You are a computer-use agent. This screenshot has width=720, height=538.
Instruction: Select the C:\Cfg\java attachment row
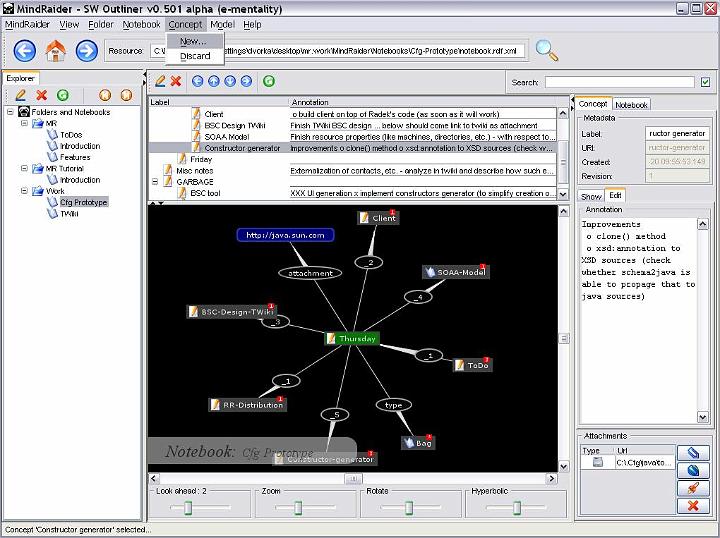pyautogui.click(x=627, y=463)
